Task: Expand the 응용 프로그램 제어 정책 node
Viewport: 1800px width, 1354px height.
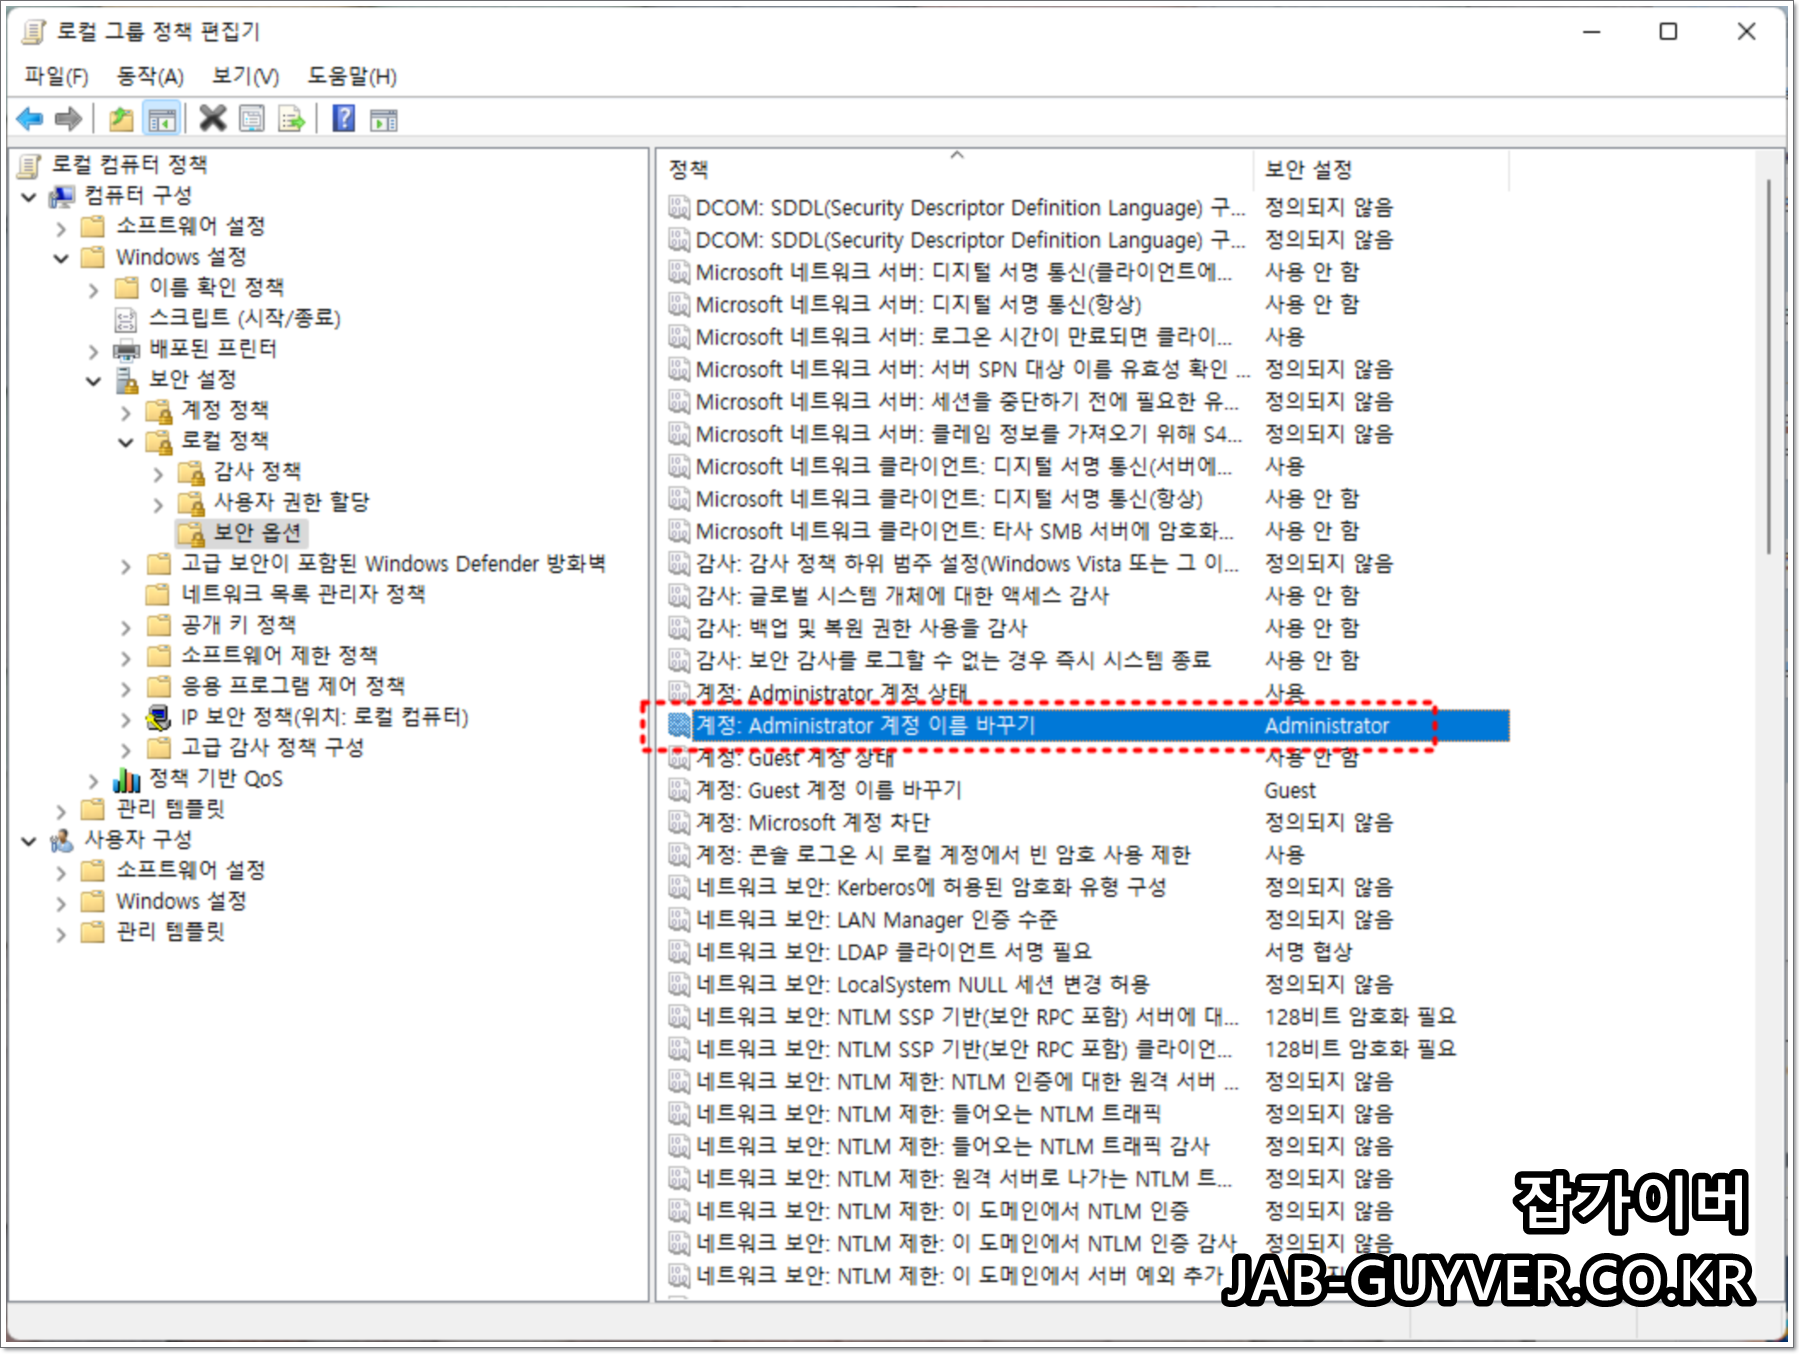Action: (x=125, y=688)
